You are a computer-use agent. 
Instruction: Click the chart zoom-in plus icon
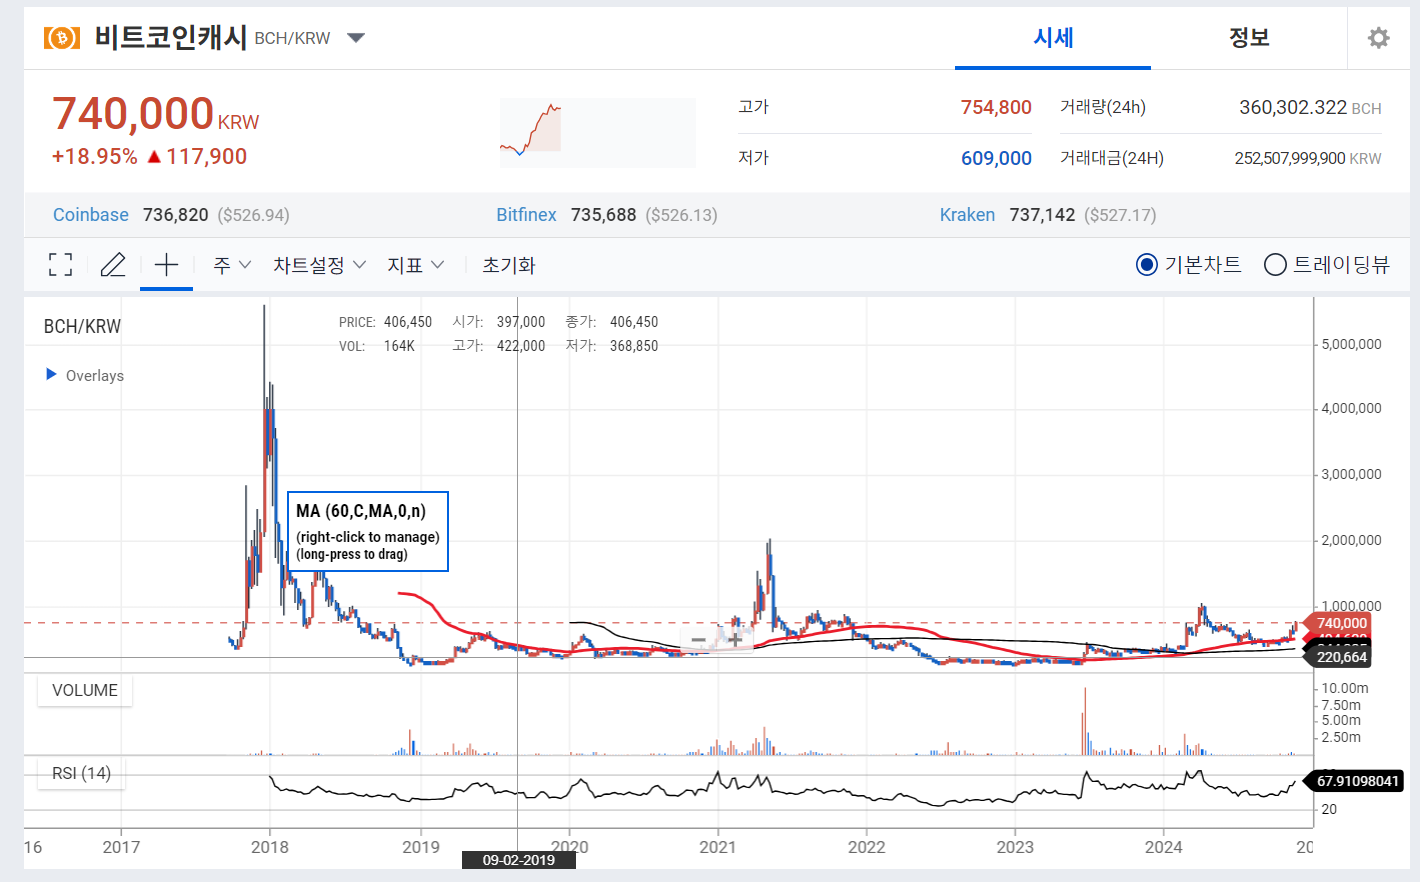pyautogui.click(x=735, y=639)
